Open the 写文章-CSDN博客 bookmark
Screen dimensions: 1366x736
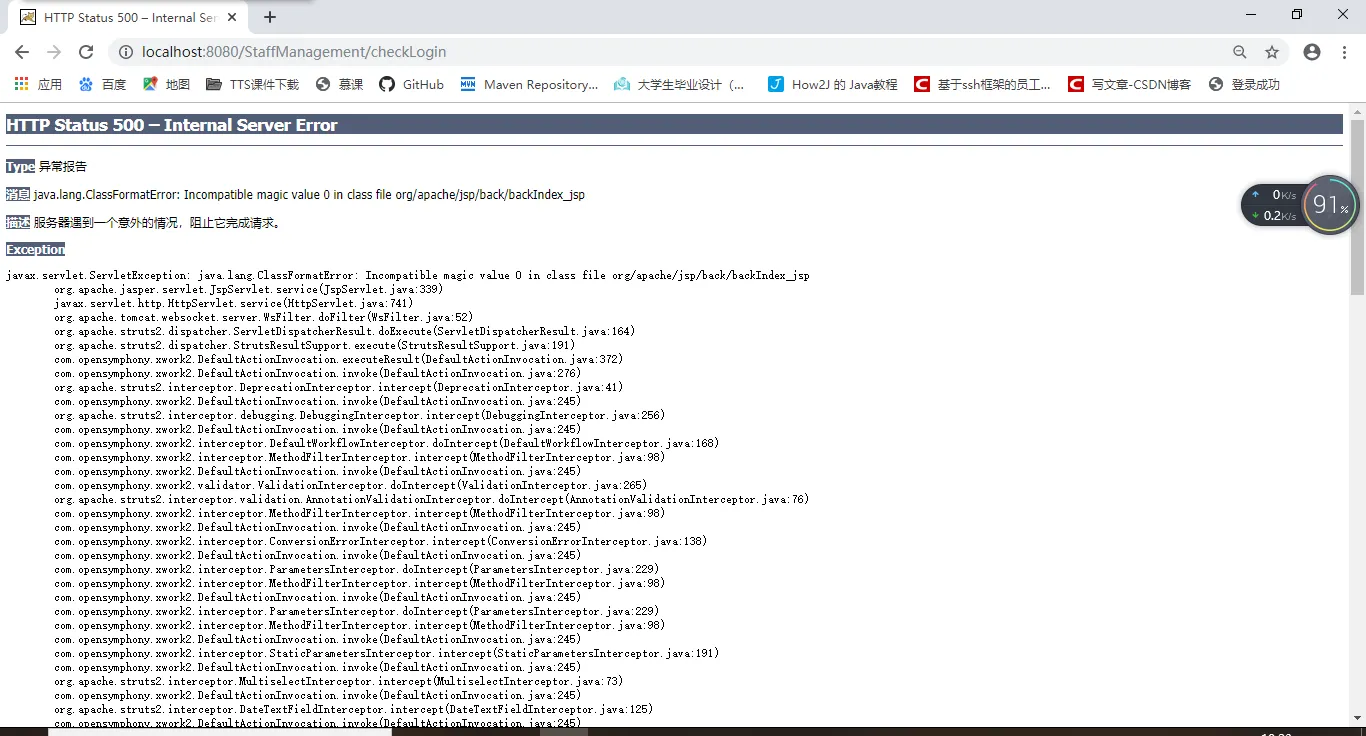click(1128, 84)
